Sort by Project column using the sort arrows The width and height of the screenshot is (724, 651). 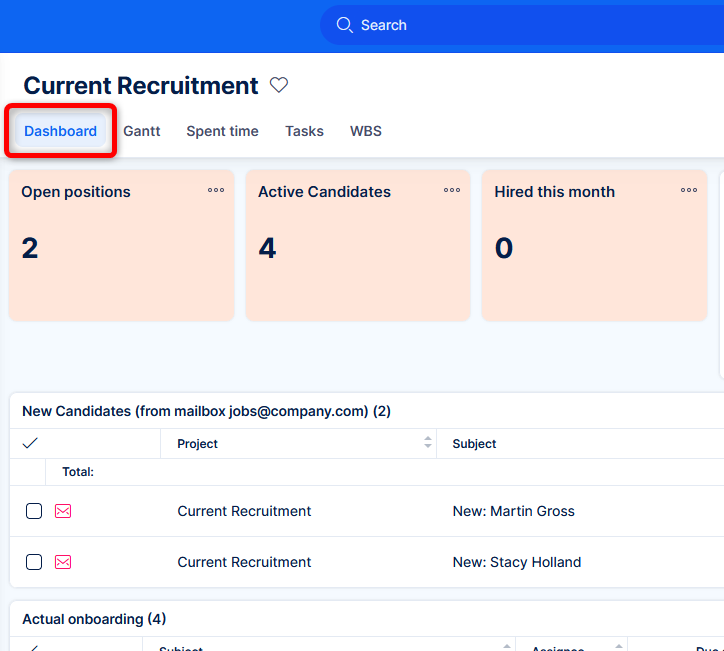point(428,443)
